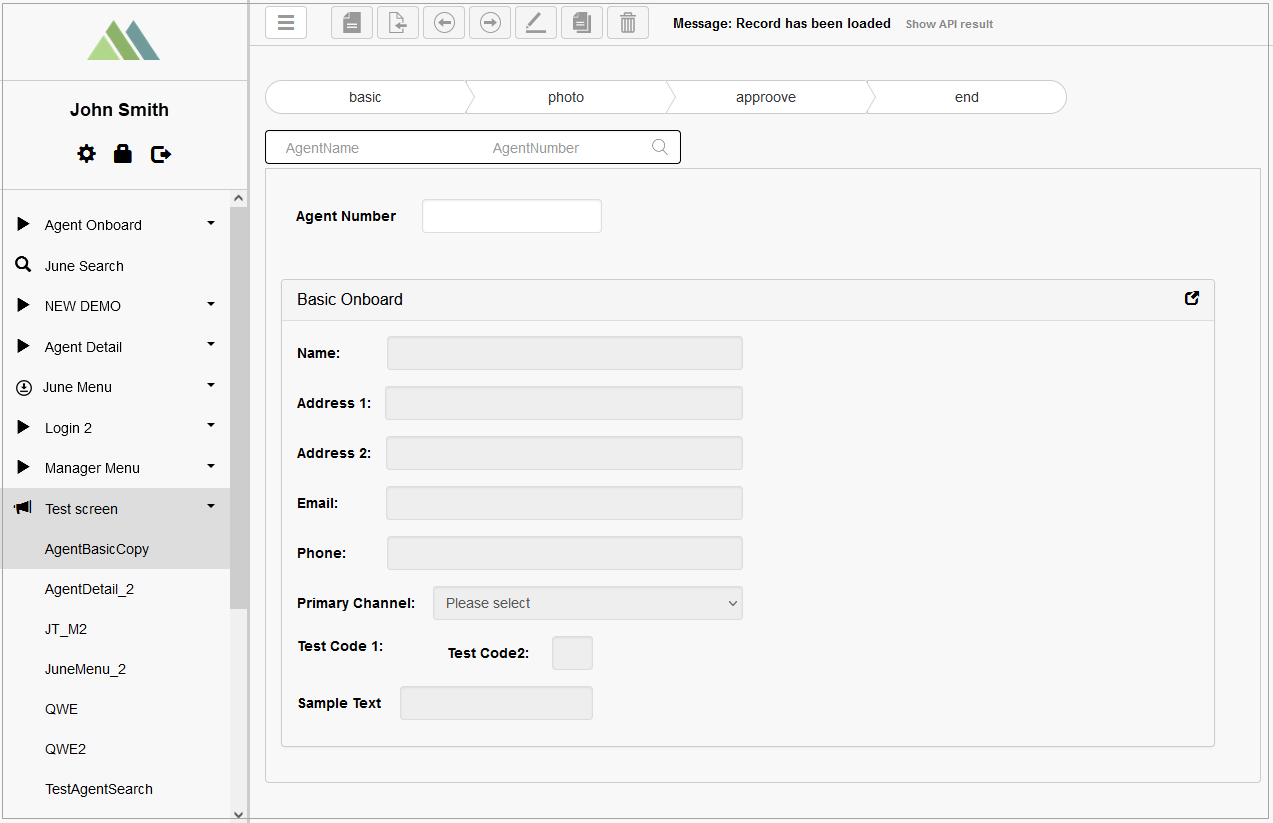Expand the Login 2 menu caret
Viewport: 1273px width, 823px height.
pyautogui.click(x=211, y=425)
